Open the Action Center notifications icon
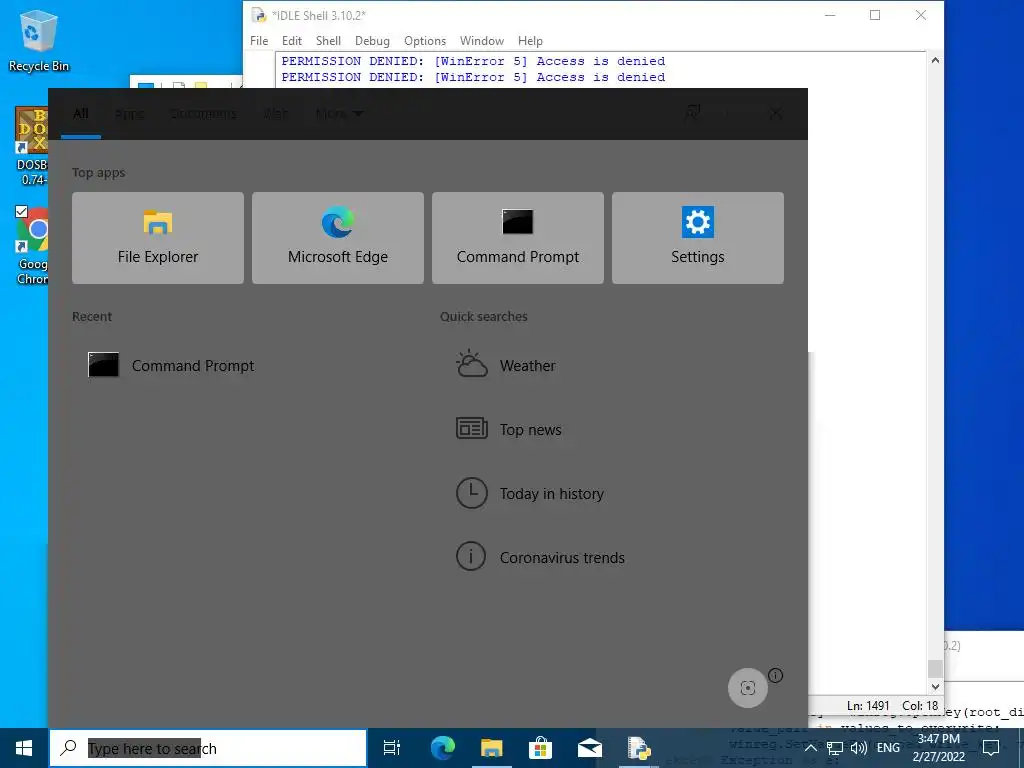The width and height of the screenshot is (1024, 768). tap(991, 748)
